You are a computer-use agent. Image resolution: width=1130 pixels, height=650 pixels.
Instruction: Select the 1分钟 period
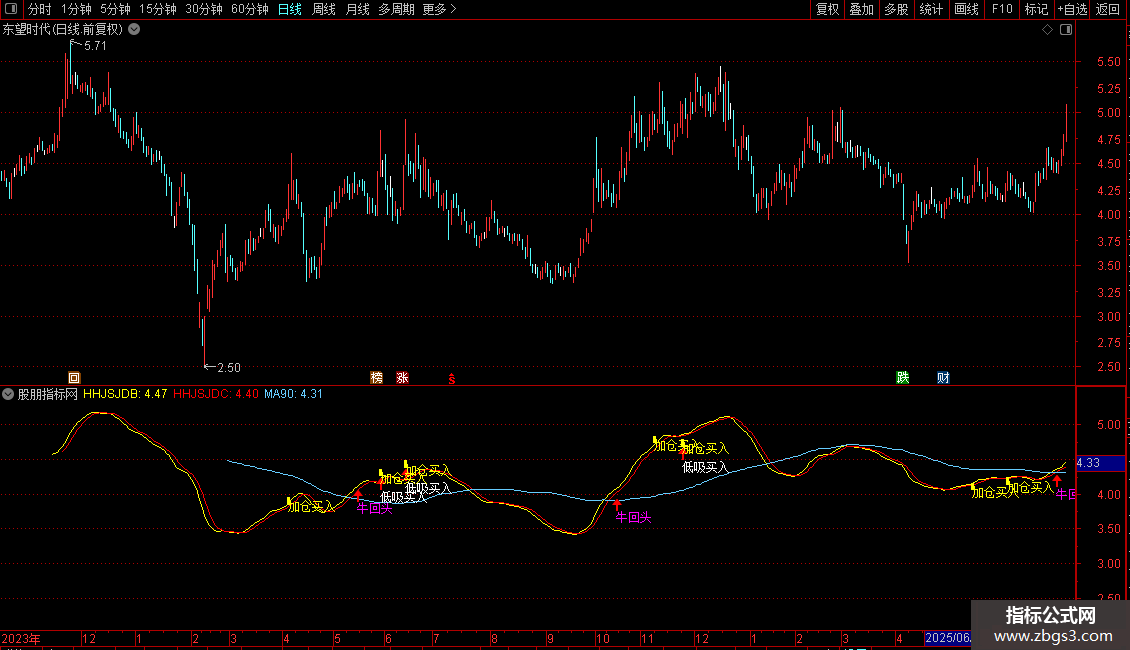76,9
